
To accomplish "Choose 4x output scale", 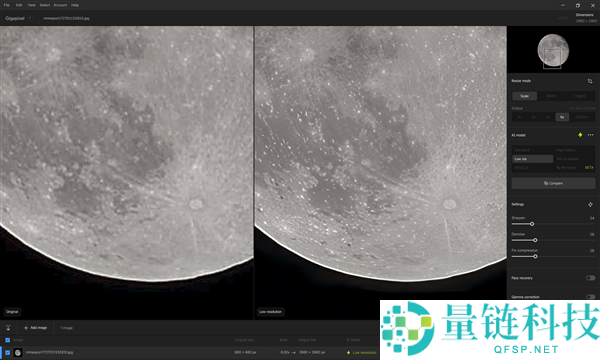I will pyautogui.click(x=548, y=117).
